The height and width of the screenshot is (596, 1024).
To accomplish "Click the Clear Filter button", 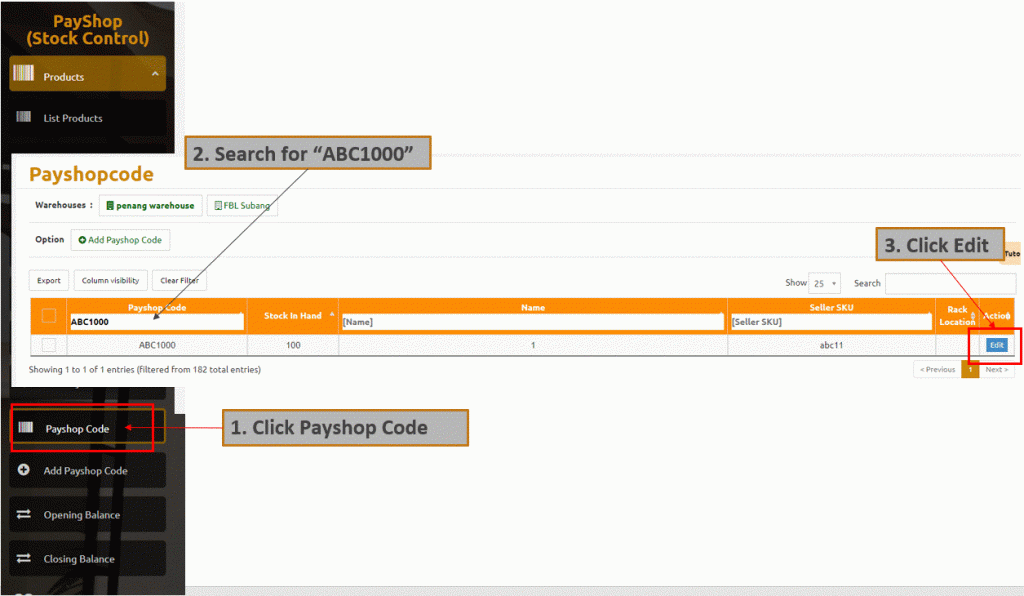I will point(180,281).
